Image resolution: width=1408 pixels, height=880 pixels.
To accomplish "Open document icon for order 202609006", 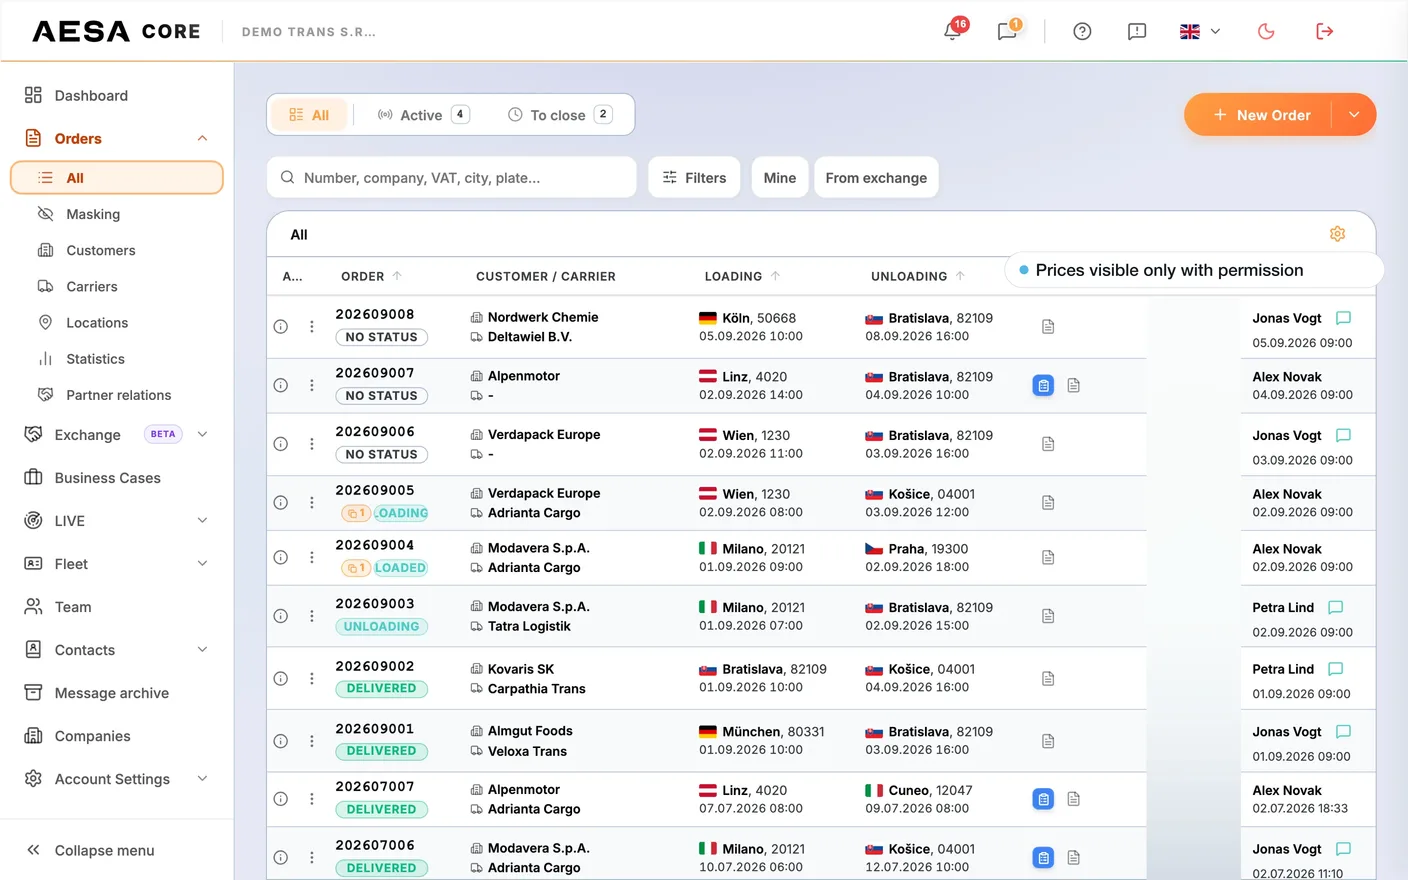I will point(1048,444).
